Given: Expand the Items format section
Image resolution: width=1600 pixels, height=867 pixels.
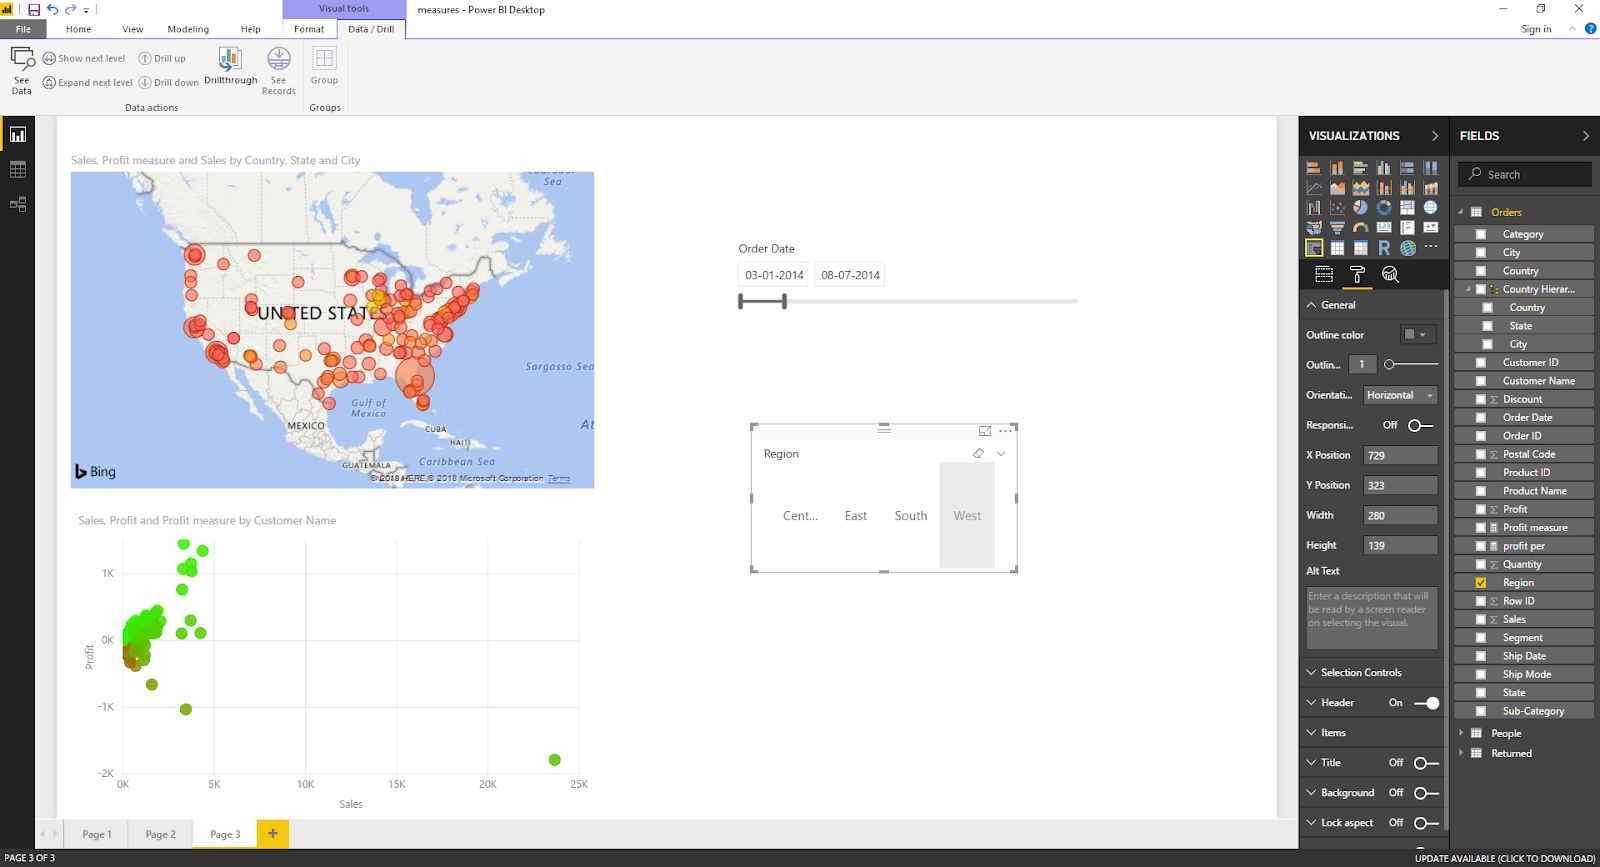Looking at the screenshot, I should click(x=1312, y=733).
